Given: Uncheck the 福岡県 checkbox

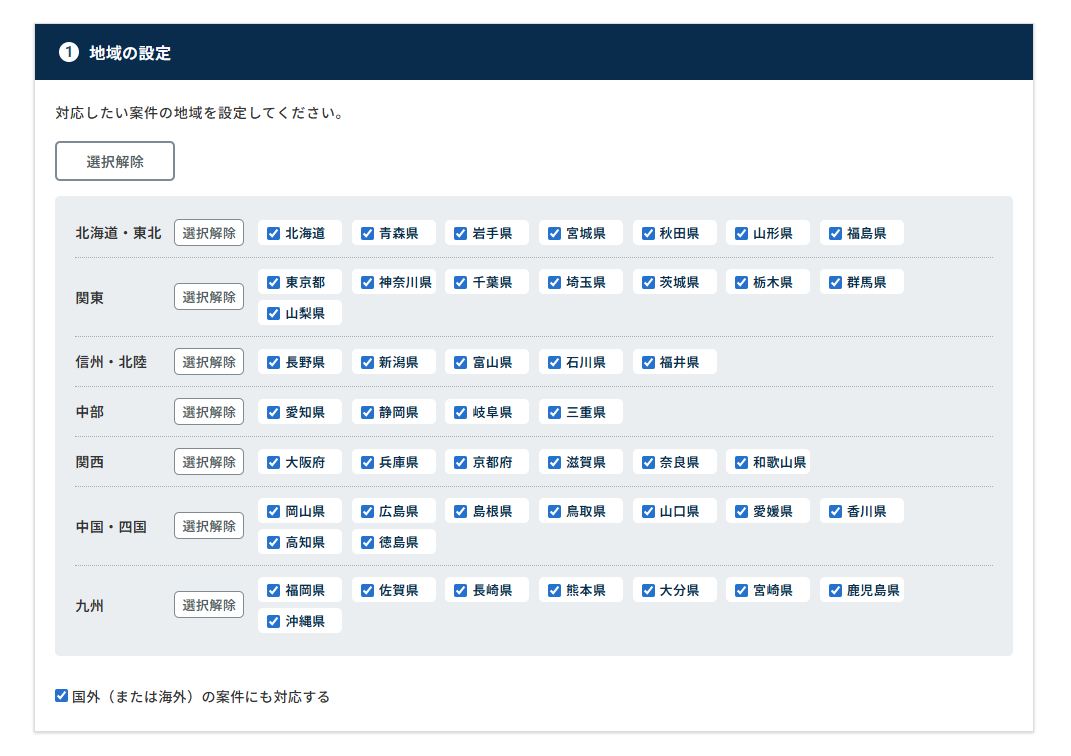Looking at the screenshot, I should pos(273,591).
